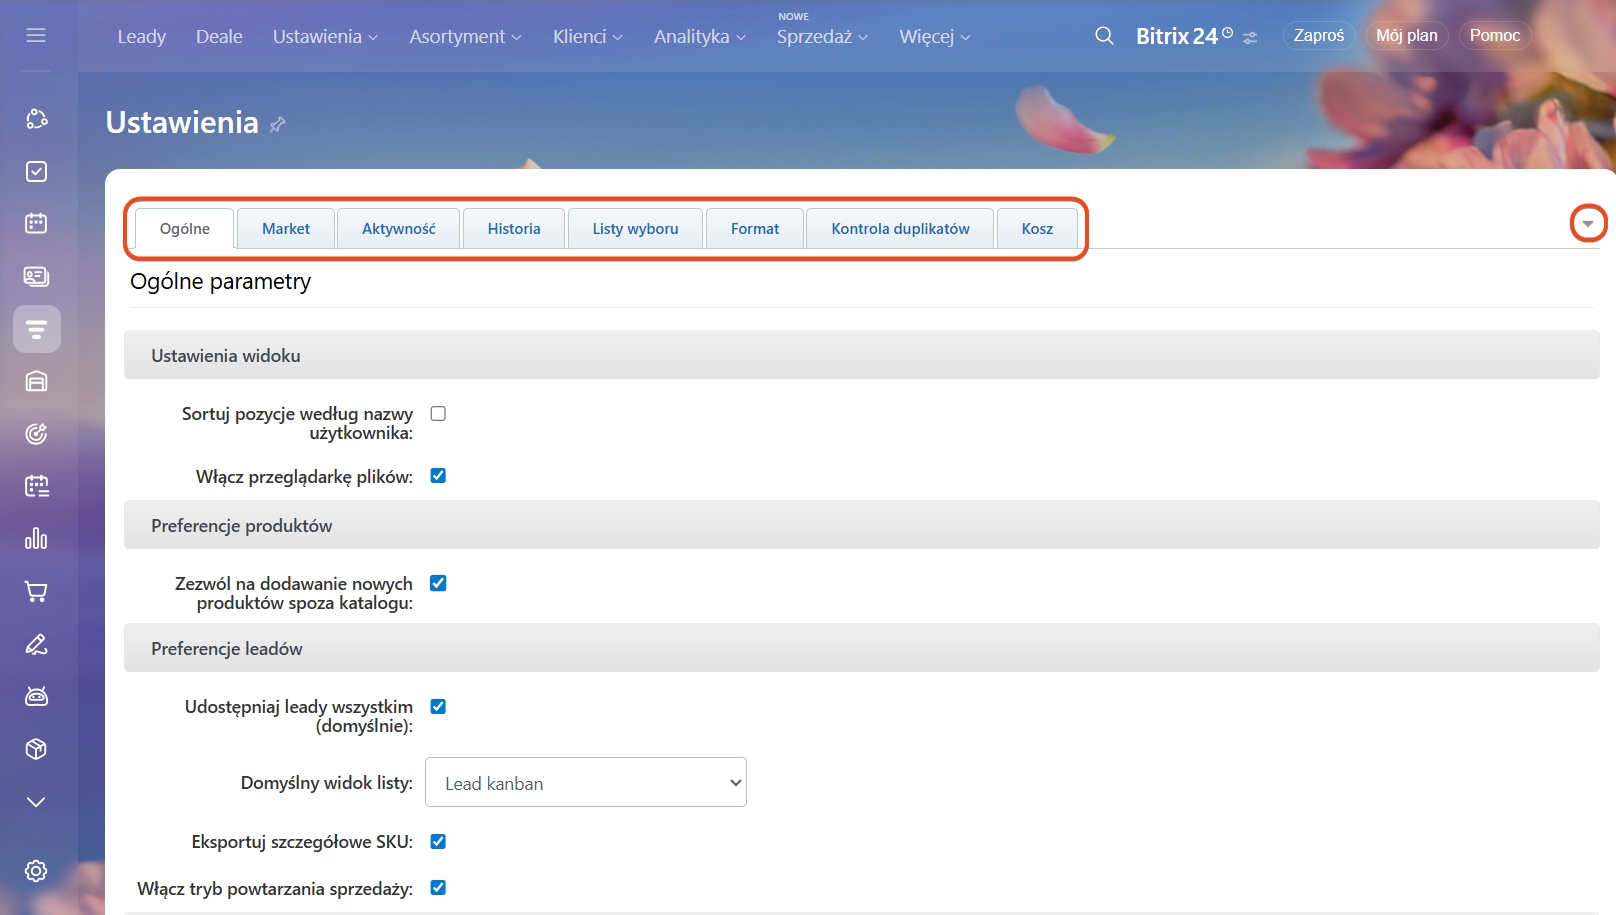Switch to Kontrola duplikatów tab
The width and height of the screenshot is (1616, 915).
coord(900,229)
